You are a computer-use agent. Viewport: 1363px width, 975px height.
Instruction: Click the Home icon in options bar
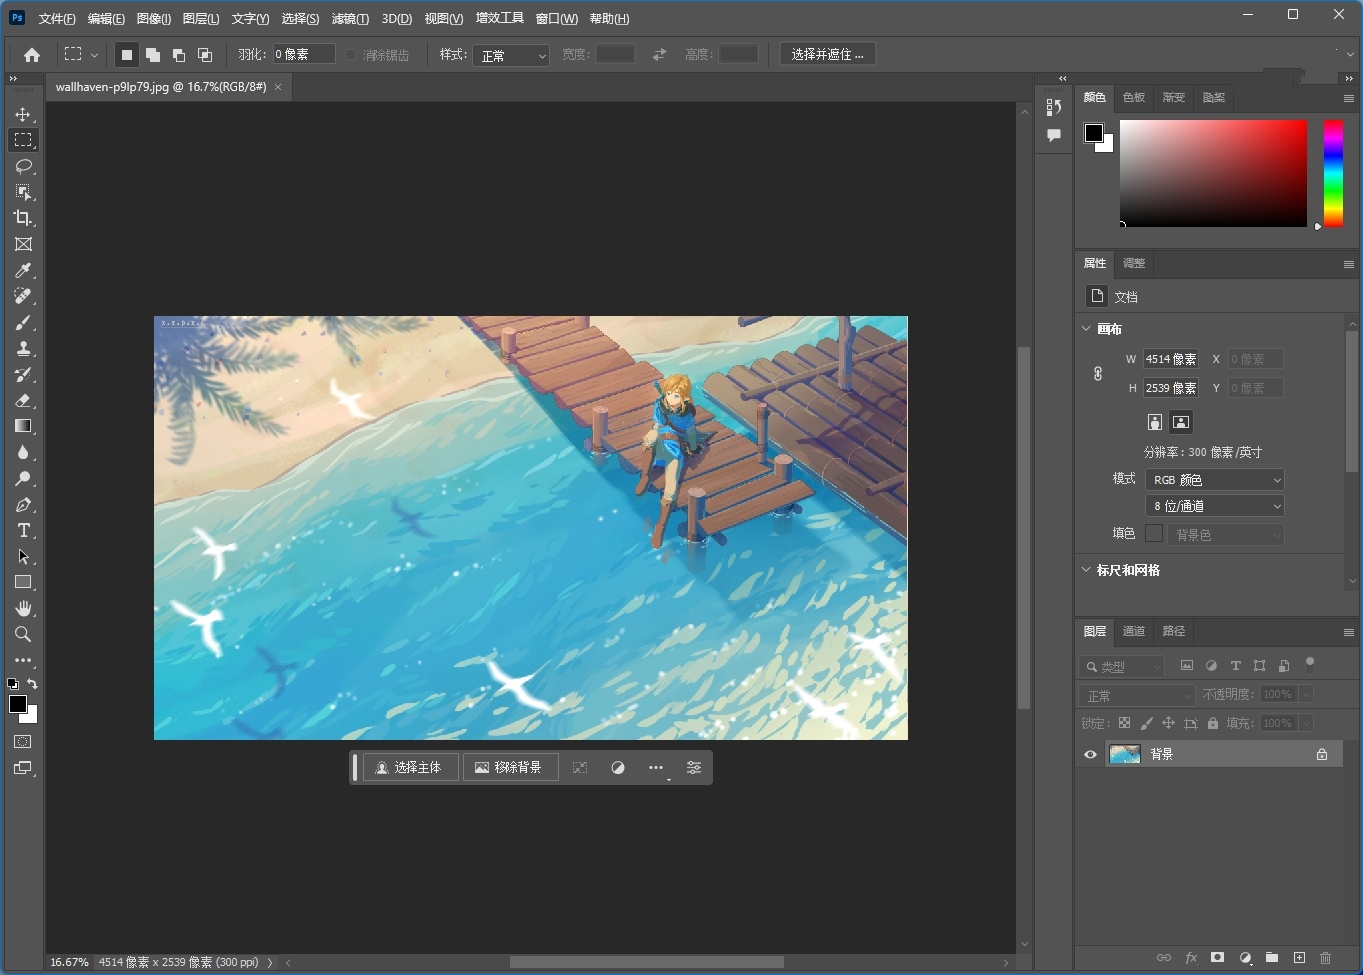tap(32, 55)
